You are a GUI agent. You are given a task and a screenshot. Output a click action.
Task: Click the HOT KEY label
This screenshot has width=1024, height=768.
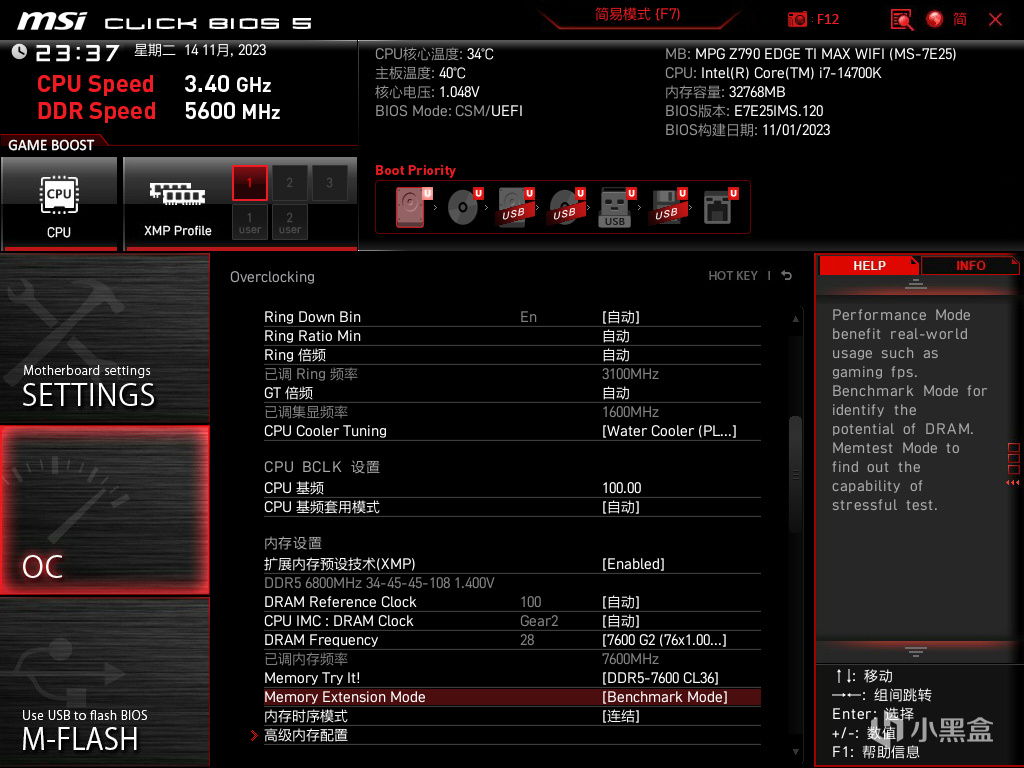coord(733,276)
